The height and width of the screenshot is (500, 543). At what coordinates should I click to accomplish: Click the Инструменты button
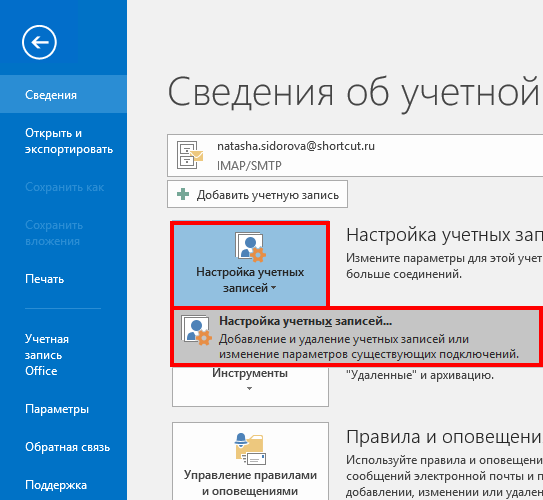(250, 386)
